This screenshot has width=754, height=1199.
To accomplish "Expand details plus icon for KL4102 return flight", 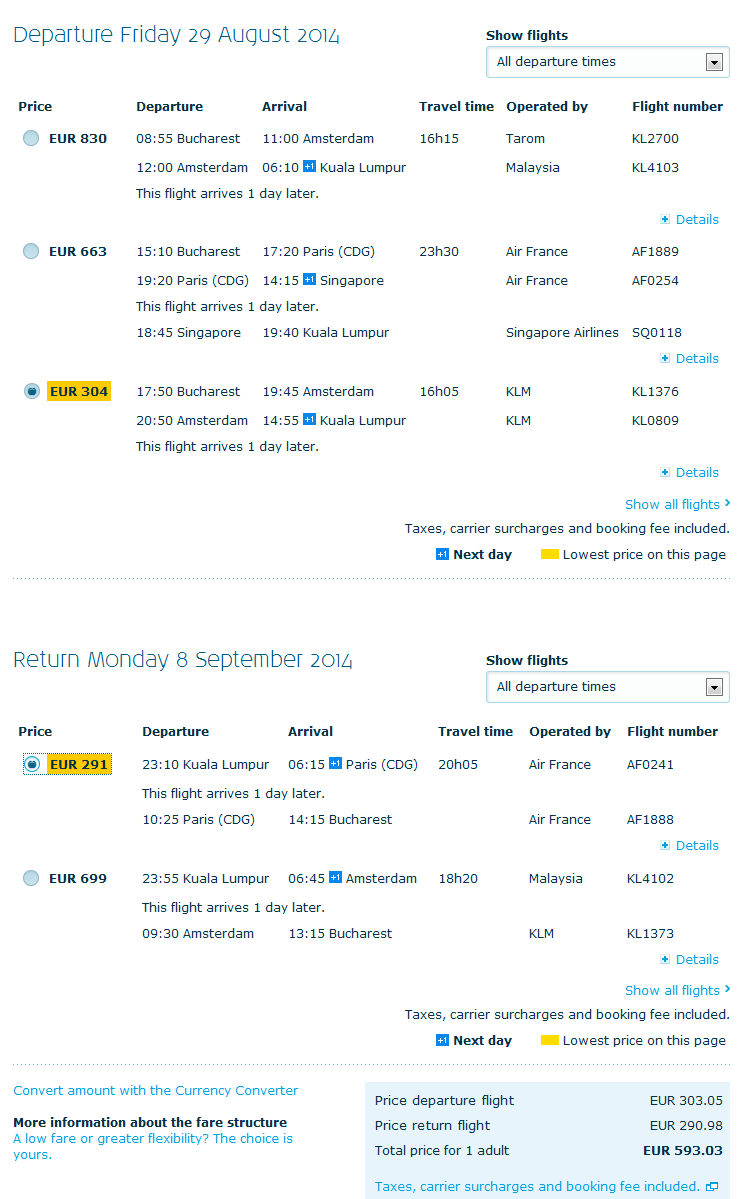I will click(665, 960).
